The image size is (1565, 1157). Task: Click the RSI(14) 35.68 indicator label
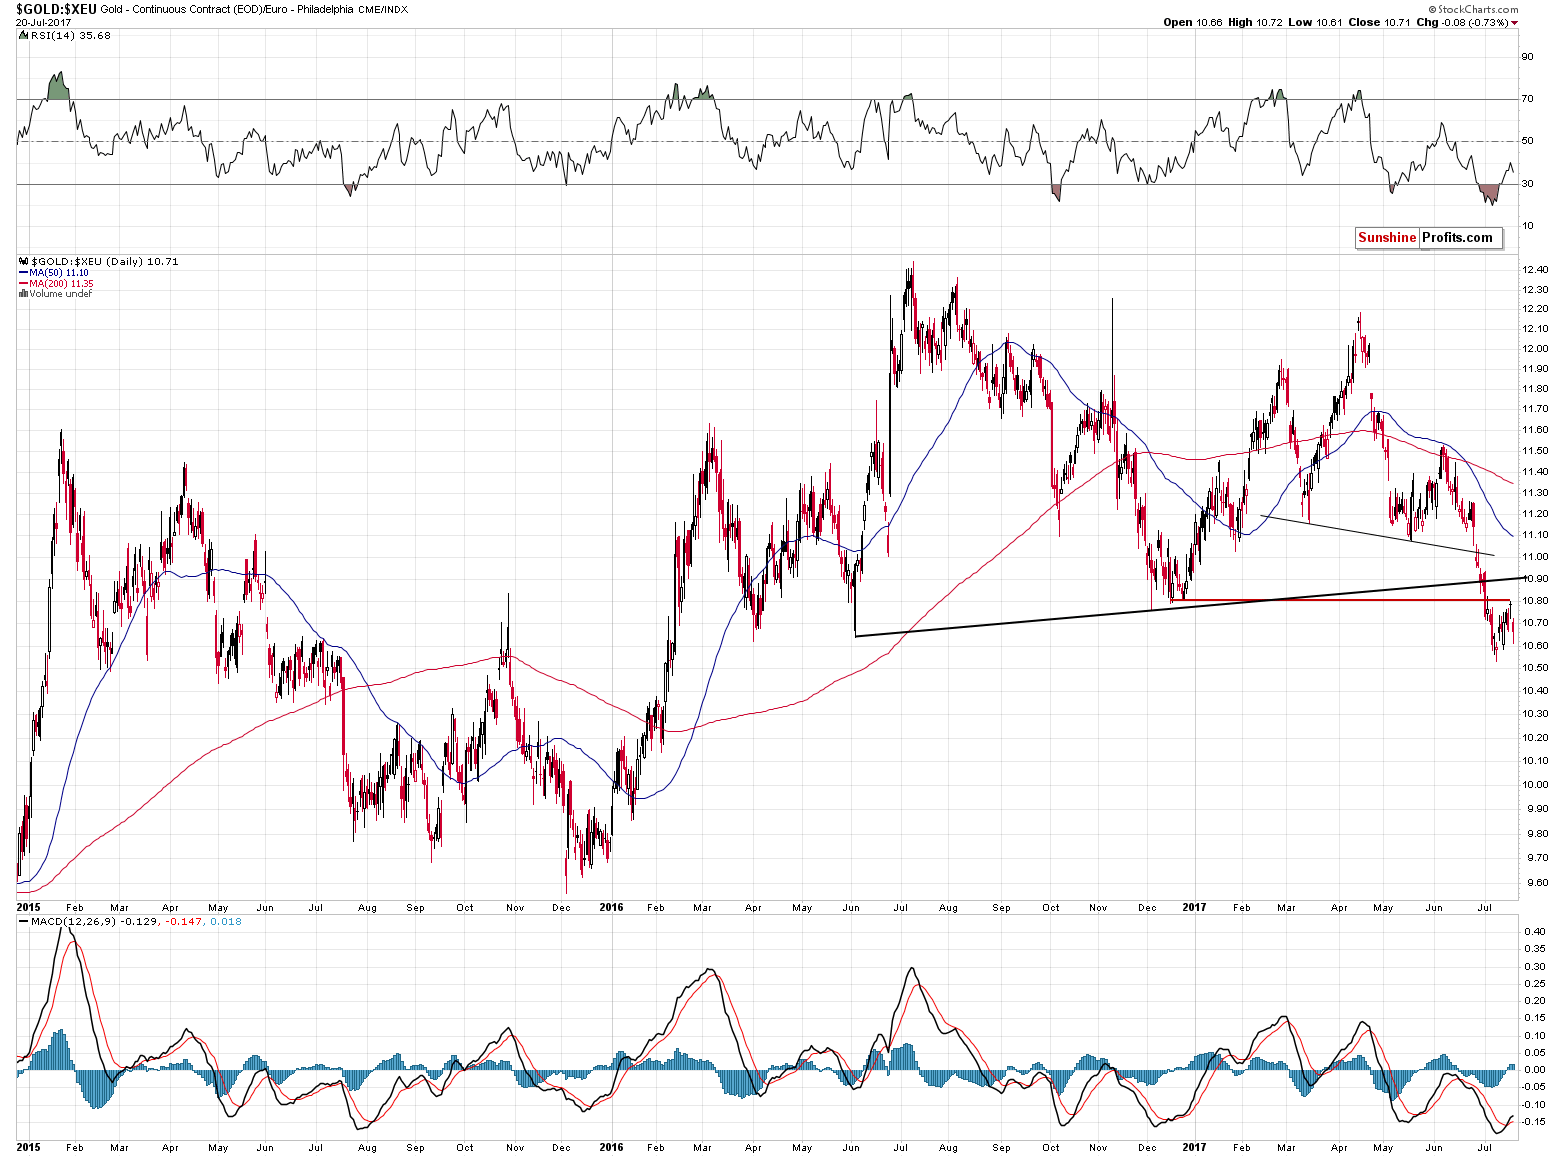[x=70, y=35]
